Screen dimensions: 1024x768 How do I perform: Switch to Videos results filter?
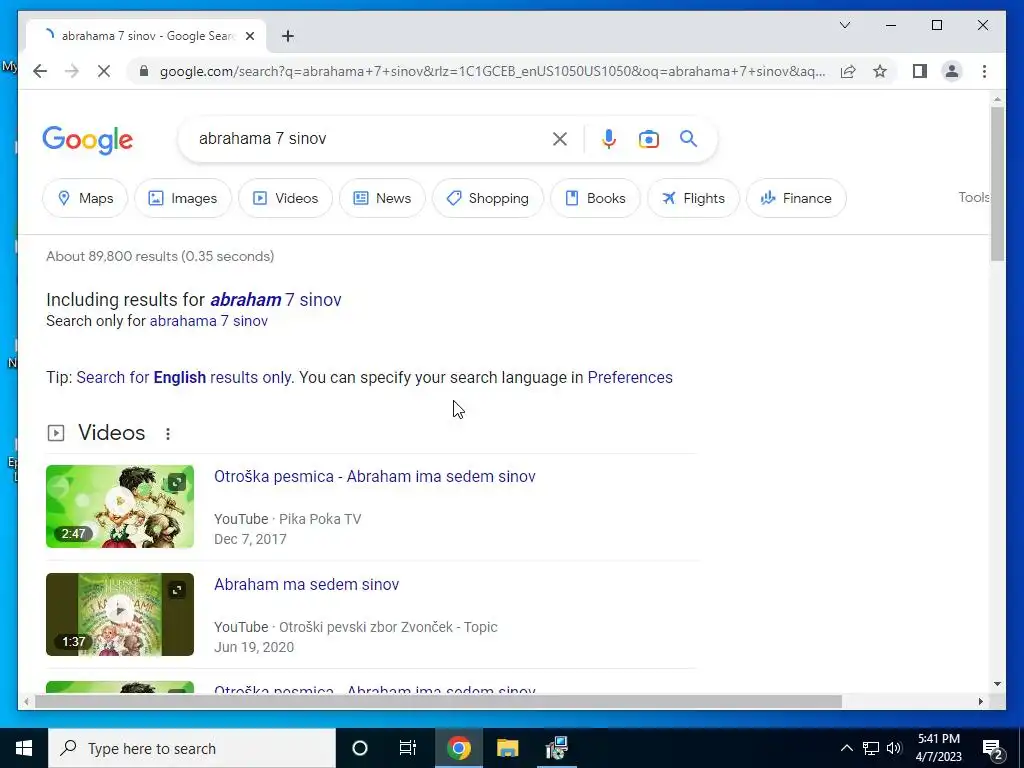pyautogui.click(x=285, y=198)
